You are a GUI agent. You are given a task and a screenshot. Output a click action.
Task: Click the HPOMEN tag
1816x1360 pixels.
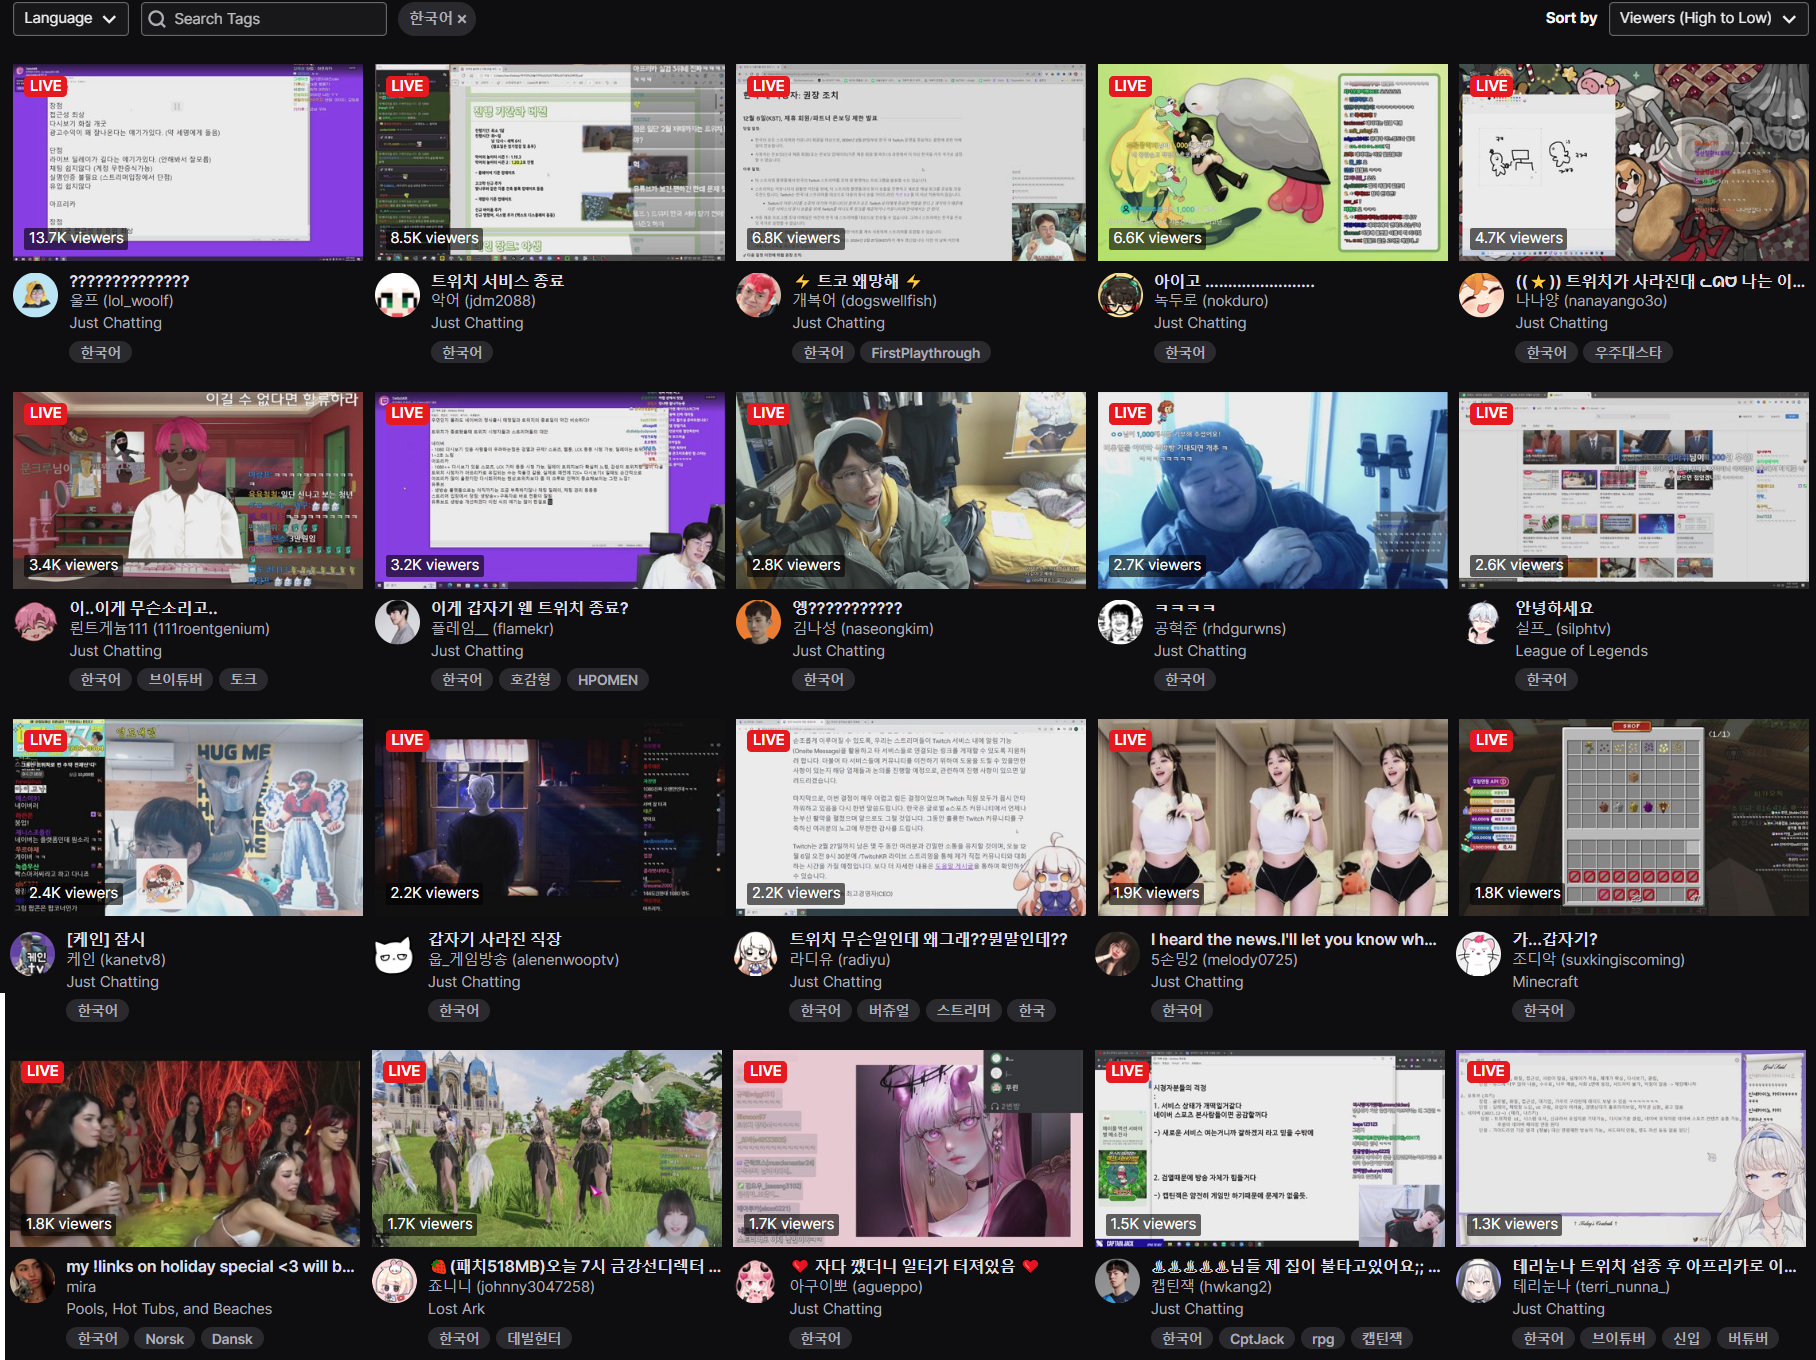click(607, 680)
